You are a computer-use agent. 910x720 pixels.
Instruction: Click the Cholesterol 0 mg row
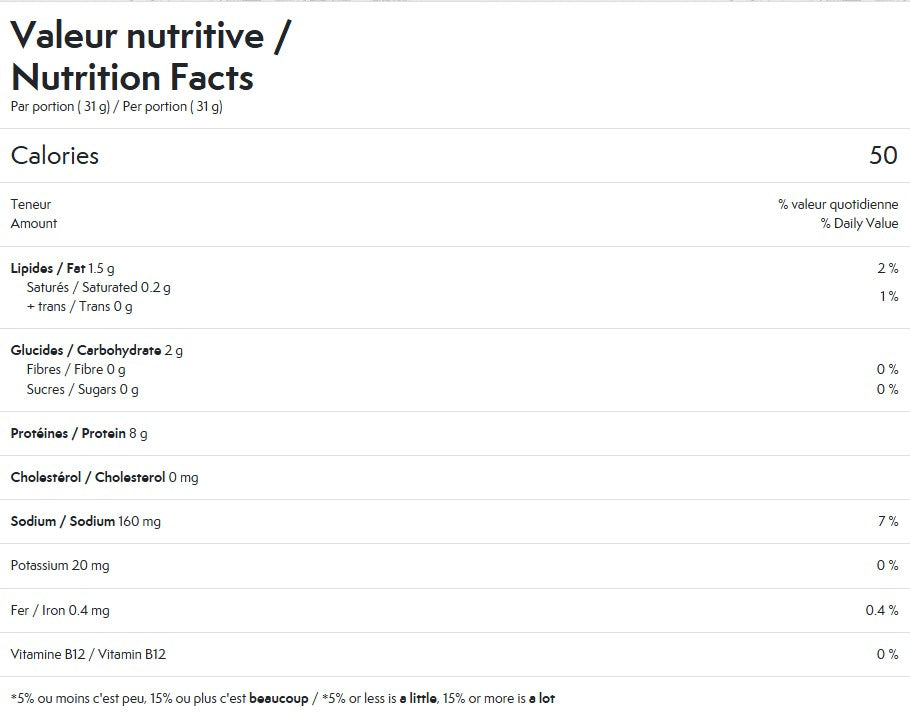coord(104,478)
